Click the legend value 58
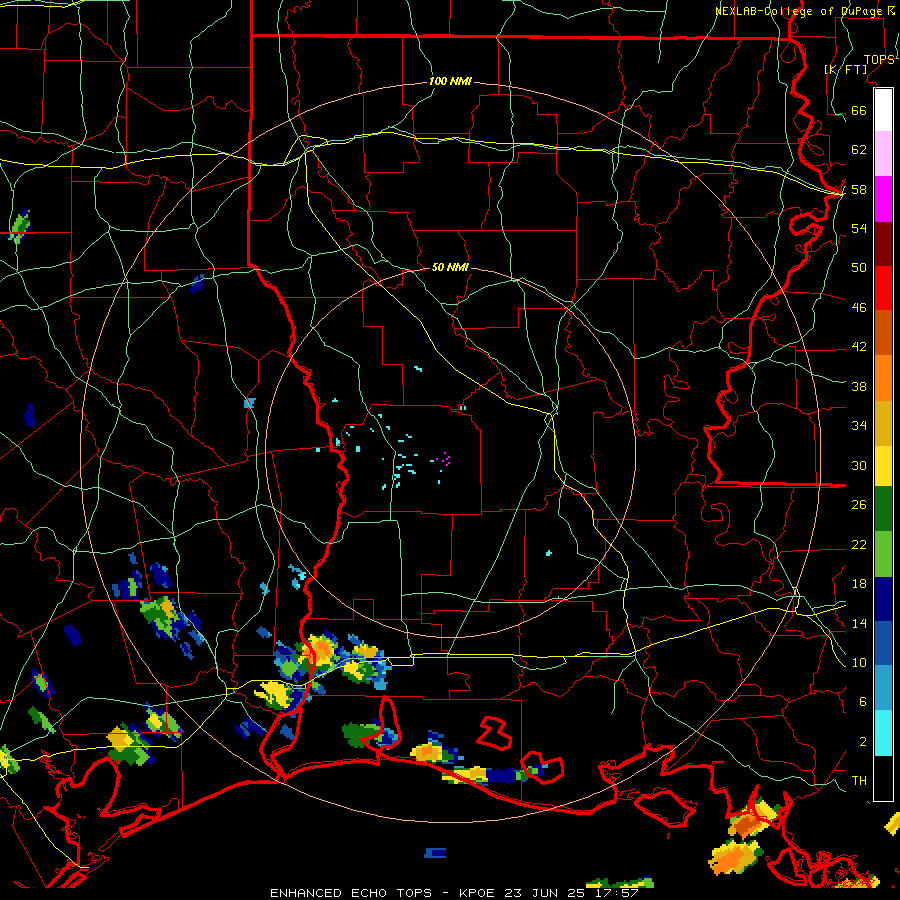This screenshot has height=900, width=900. point(859,189)
